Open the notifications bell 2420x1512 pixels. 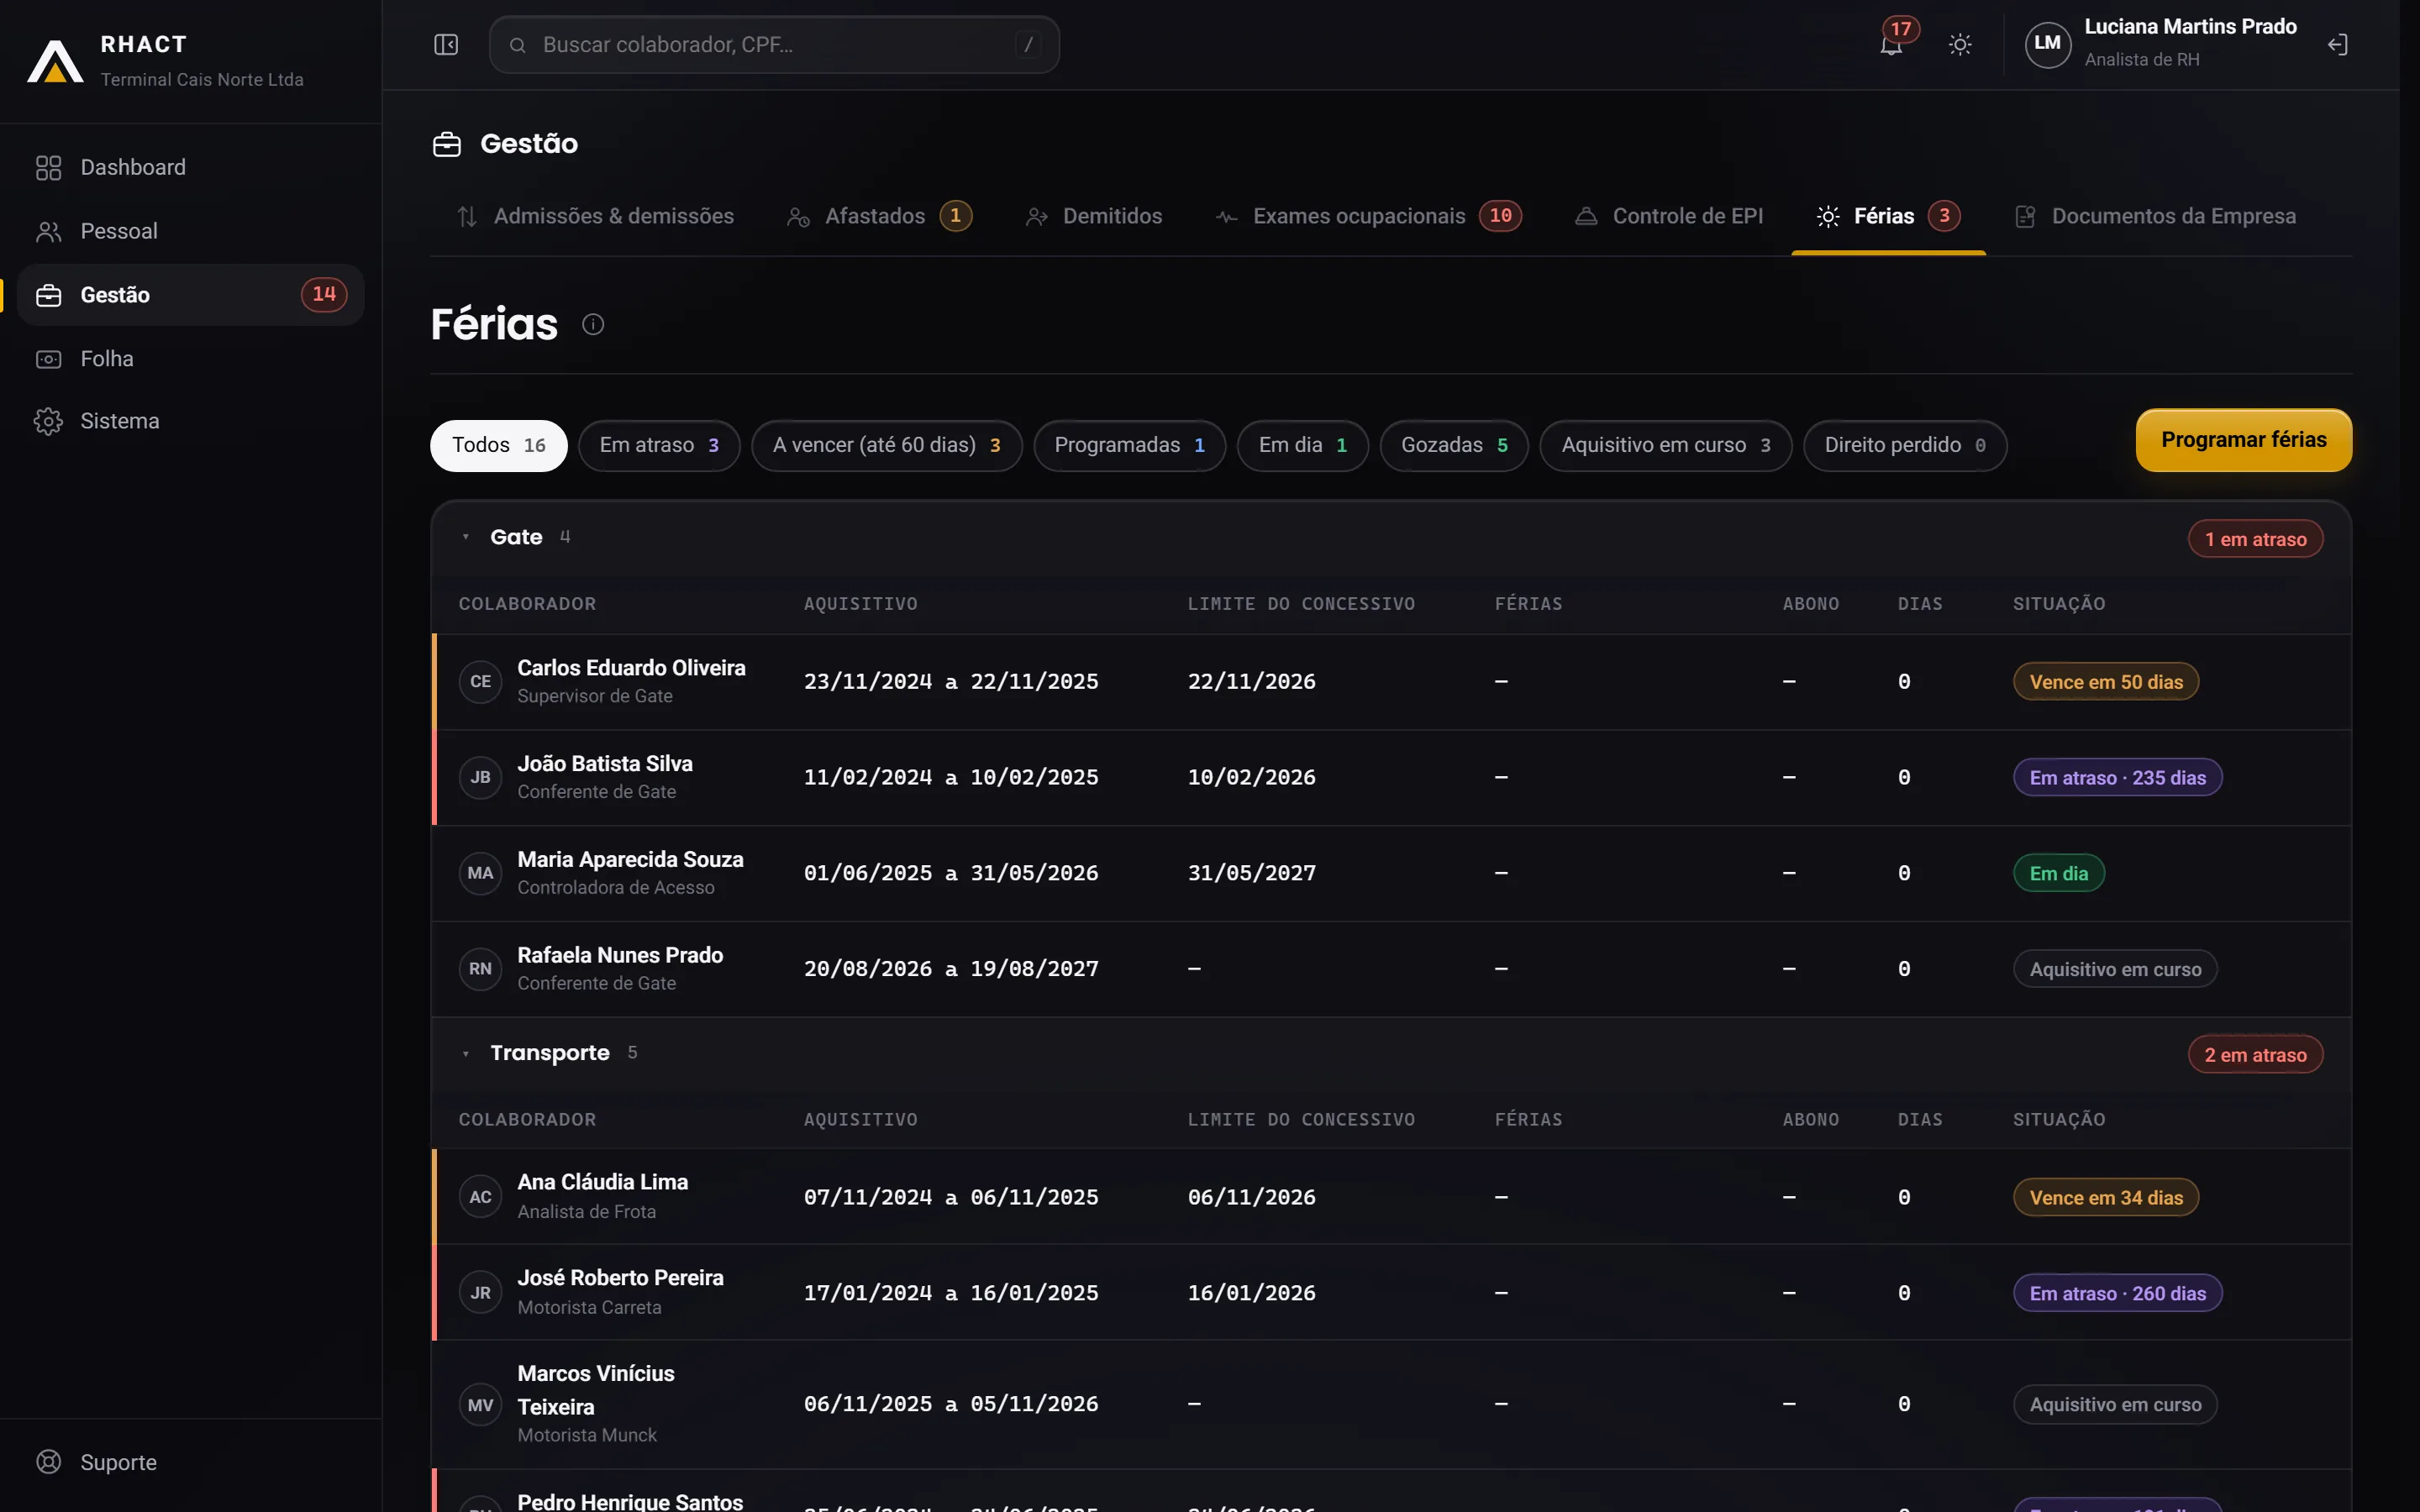point(1890,45)
